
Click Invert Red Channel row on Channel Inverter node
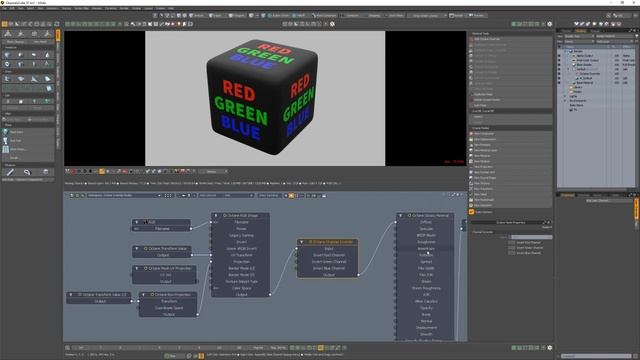pyautogui.click(x=328, y=255)
